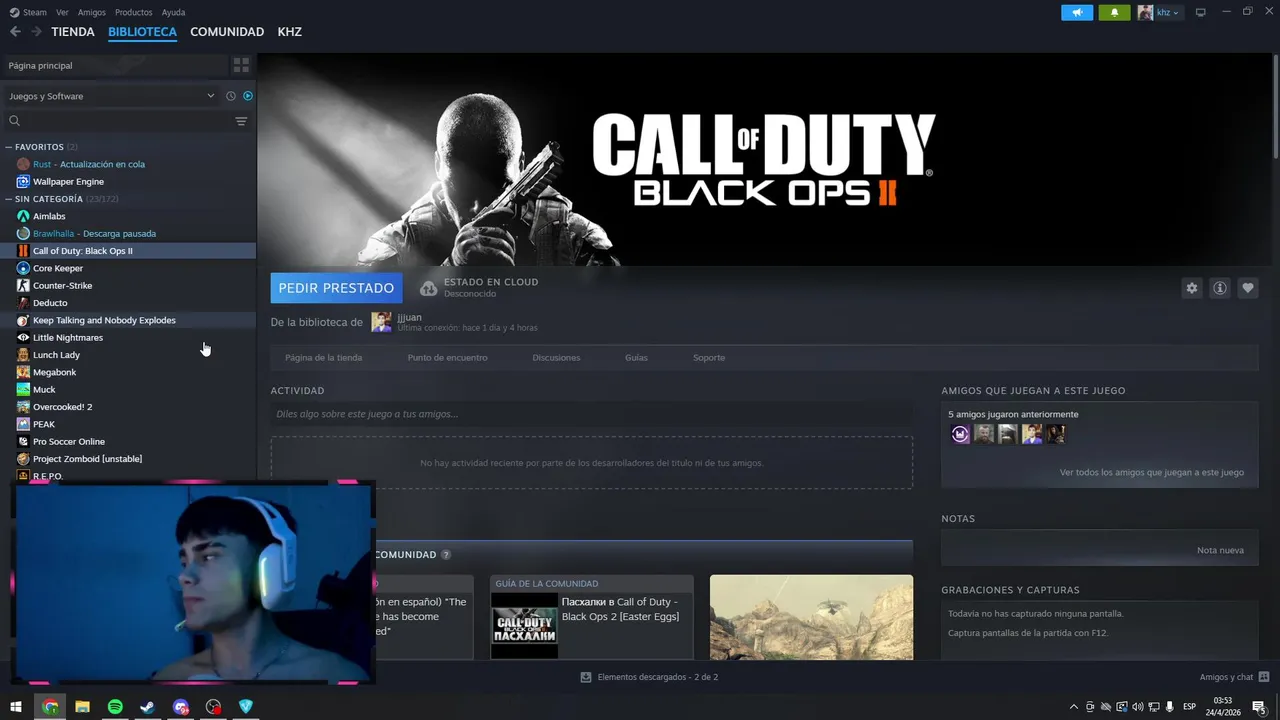Open the Juegos y Software filter dropdown
1280x720 pixels.
(112, 96)
